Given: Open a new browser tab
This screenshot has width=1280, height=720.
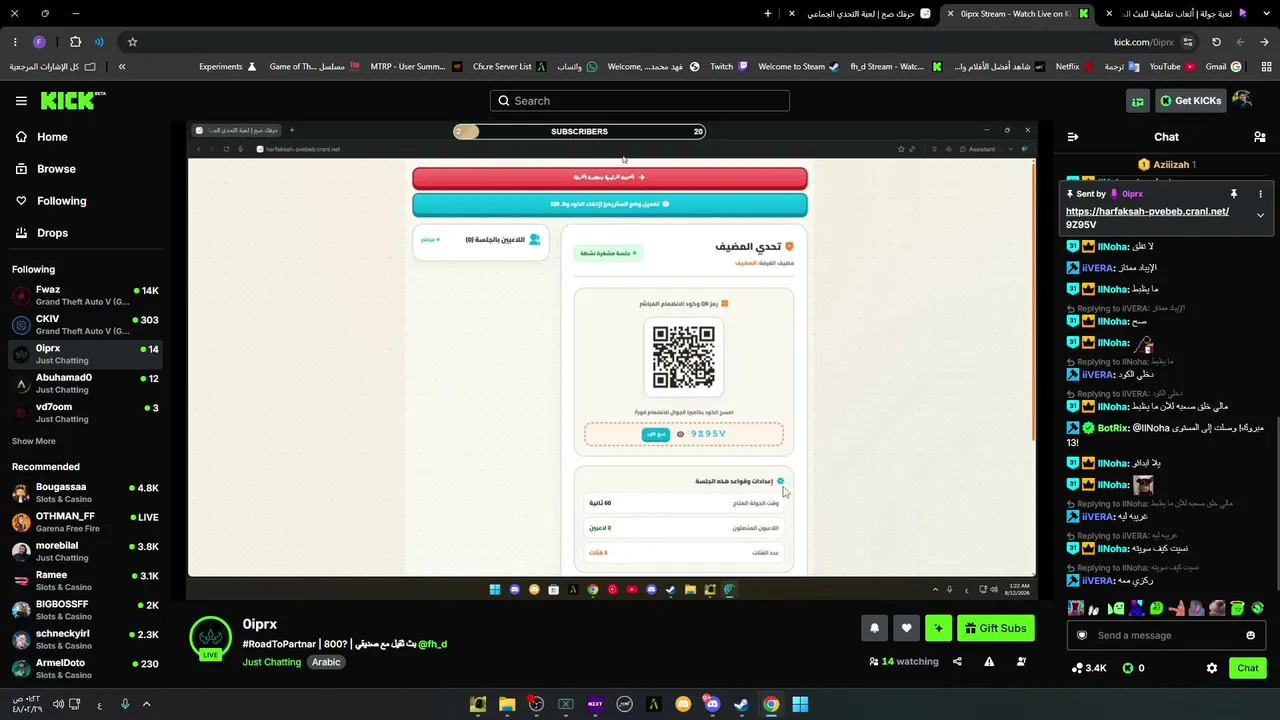Looking at the screenshot, I should pos(768,14).
